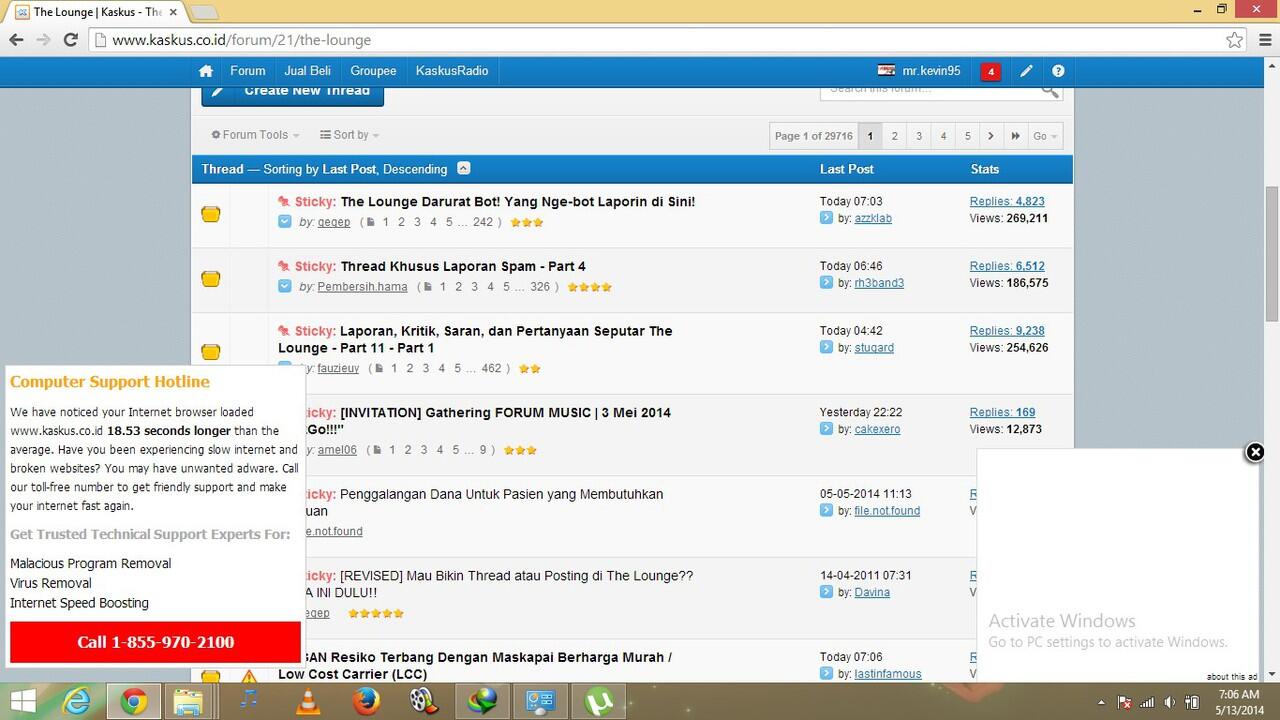
Task: Open Windows Start button
Action: (x=22, y=702)
